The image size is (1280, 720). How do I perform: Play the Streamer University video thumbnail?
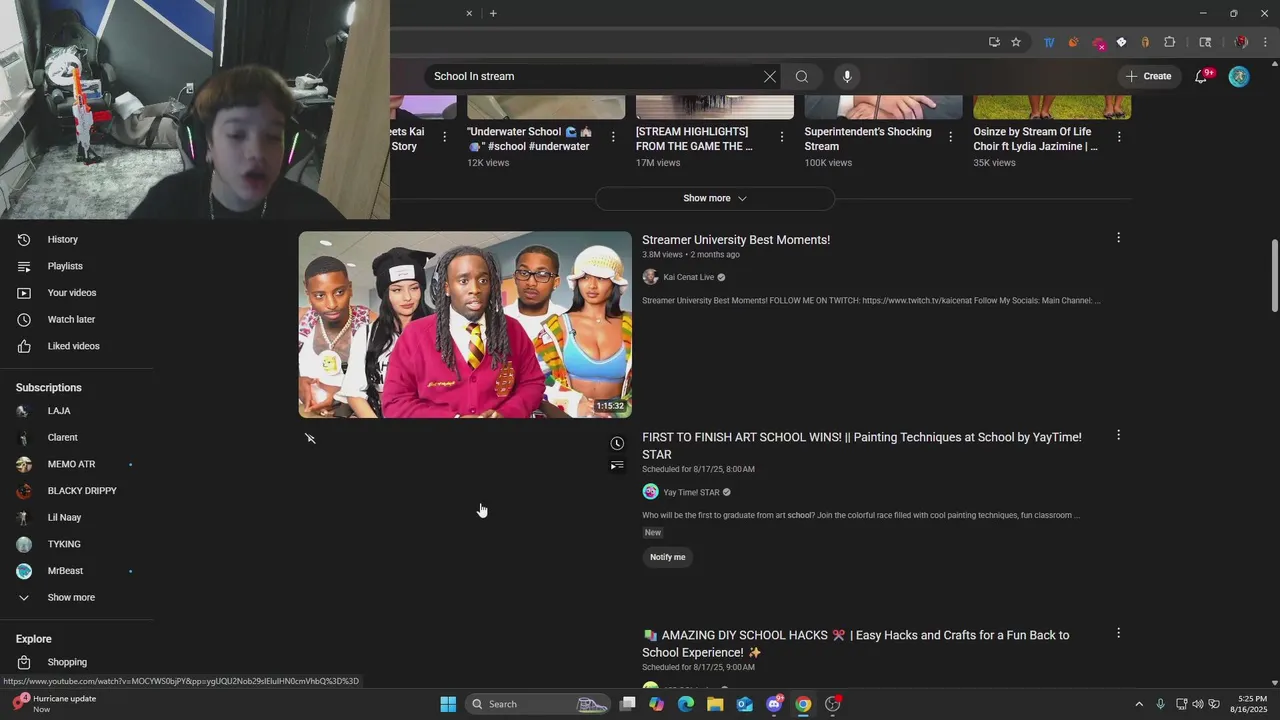pyautogui.click(x=465, y=325)
